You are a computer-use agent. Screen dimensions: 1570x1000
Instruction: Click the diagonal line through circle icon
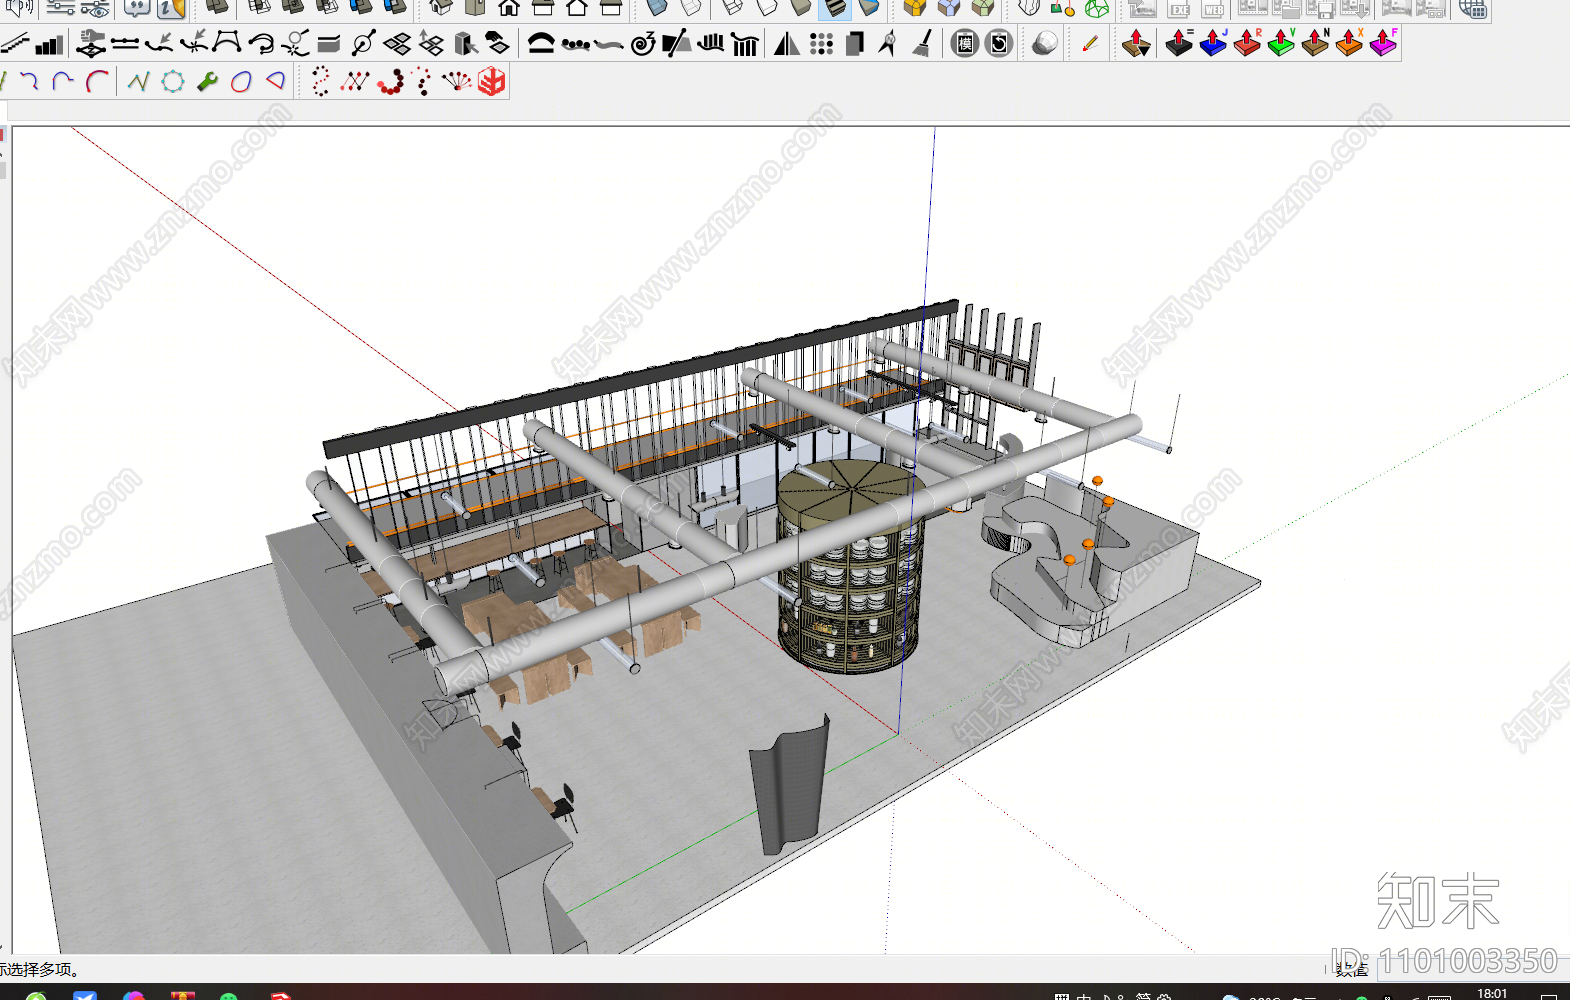point(363,43)
